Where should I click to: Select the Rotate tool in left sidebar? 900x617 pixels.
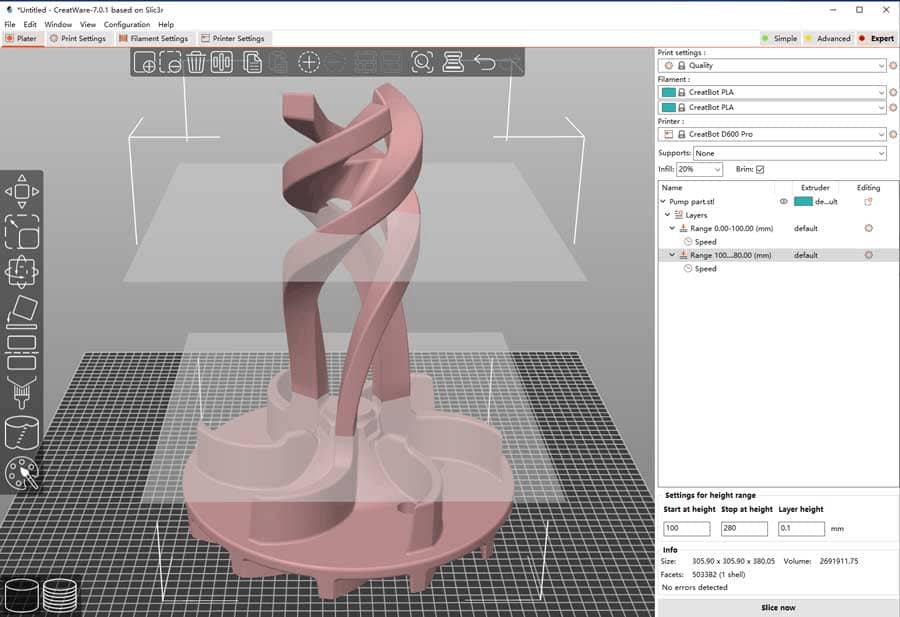click(22, 271)
